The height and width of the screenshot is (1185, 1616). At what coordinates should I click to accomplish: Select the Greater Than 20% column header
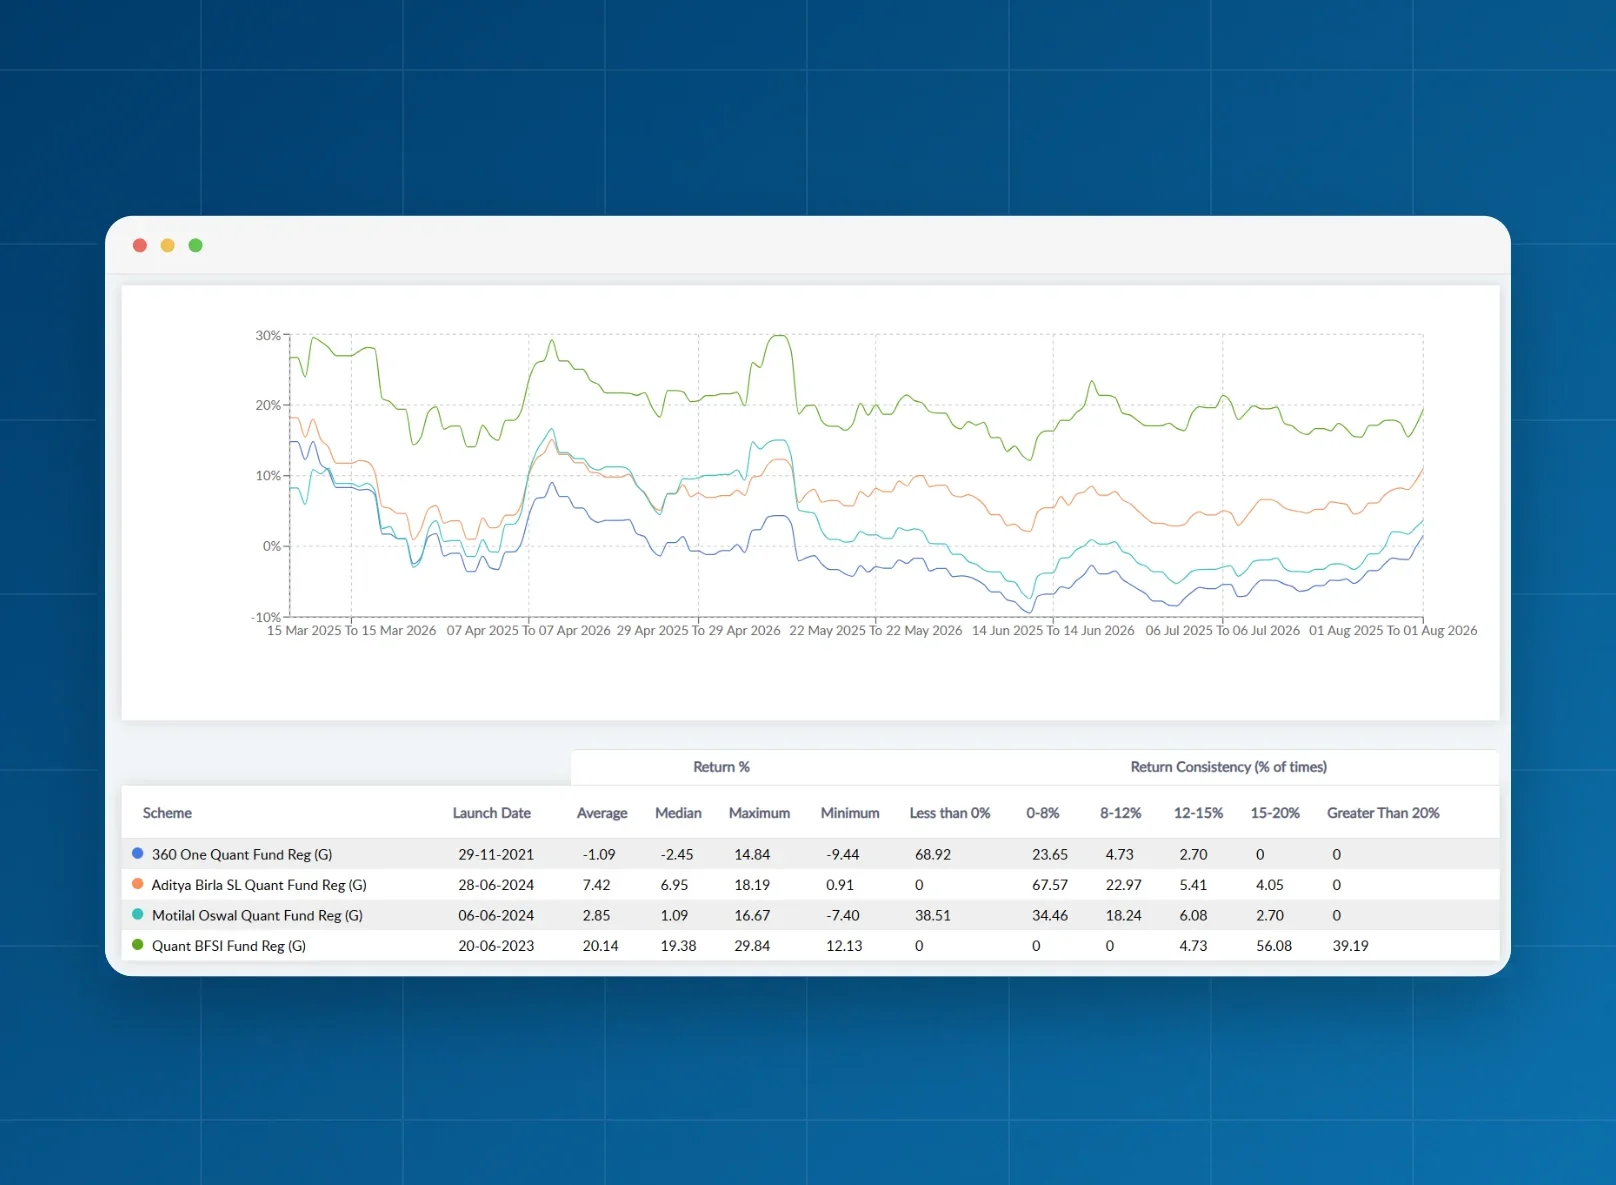point(1383,813)
